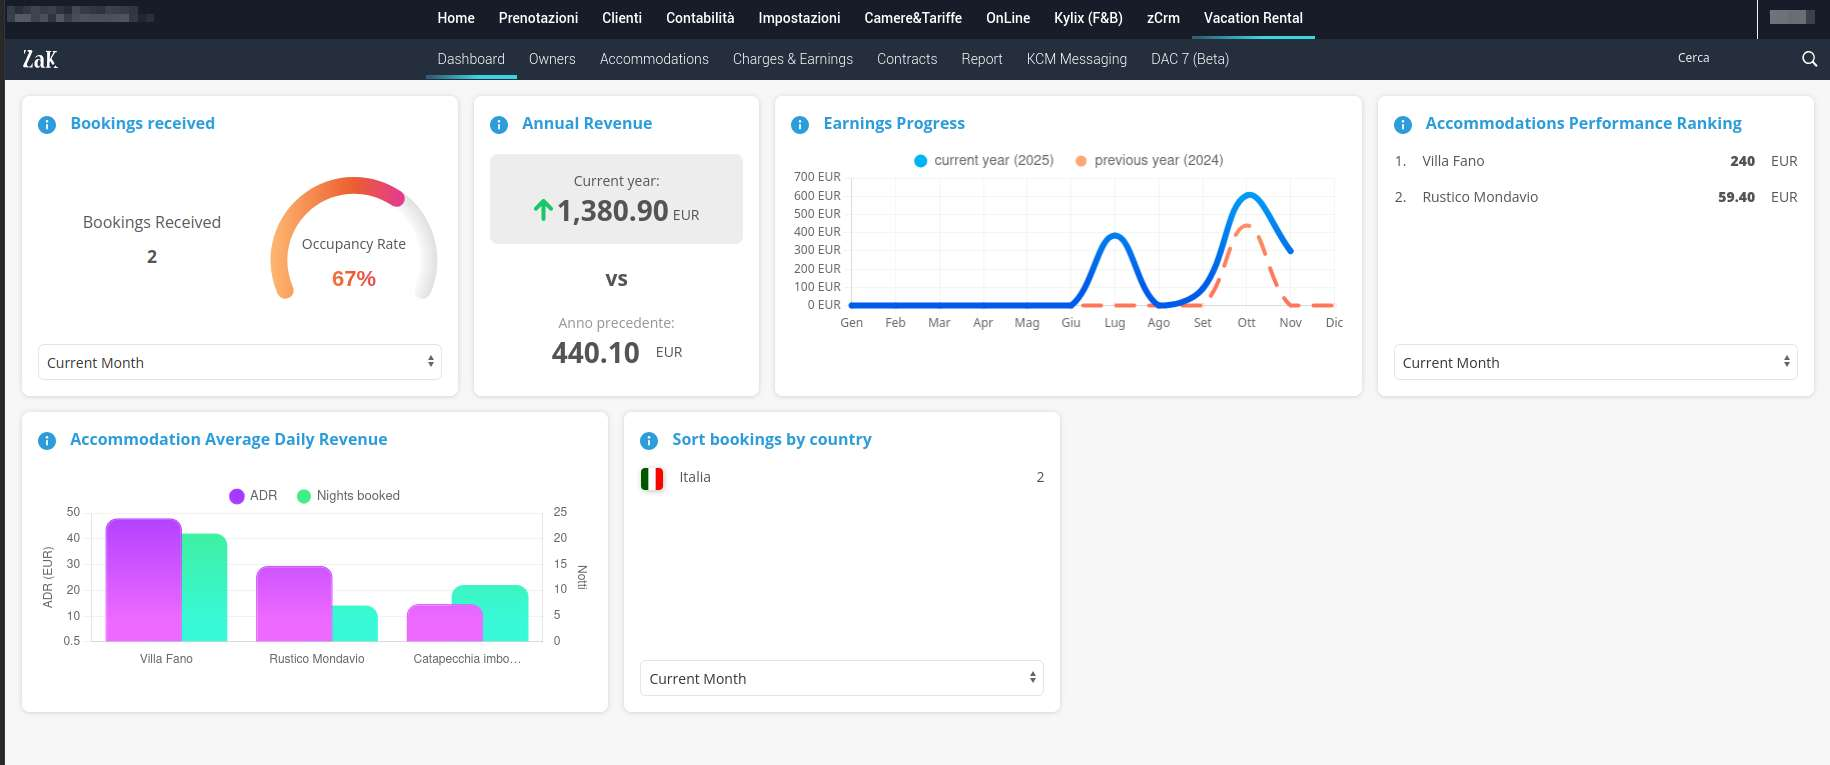Click info icon for Accommodation Average Daily Revenue

point(47,441)
